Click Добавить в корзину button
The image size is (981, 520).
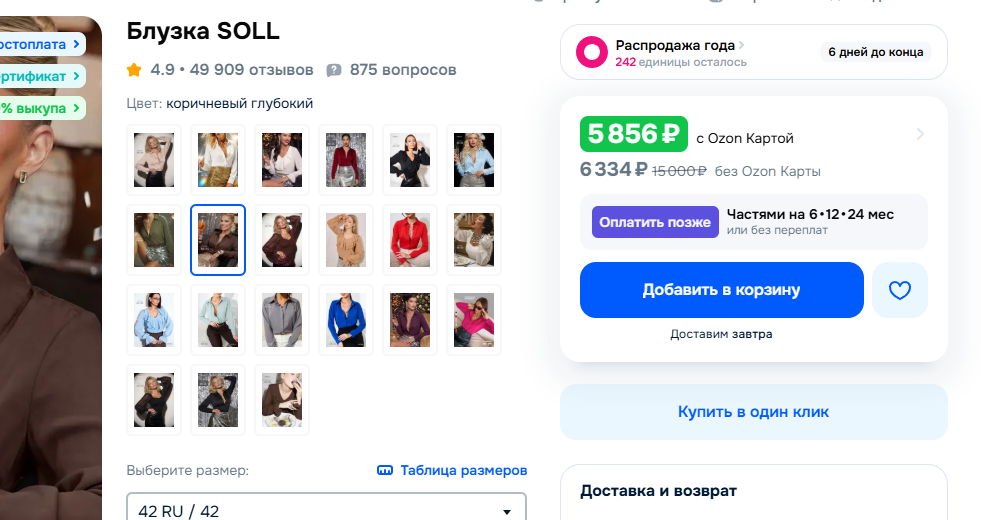click(721, 290)
